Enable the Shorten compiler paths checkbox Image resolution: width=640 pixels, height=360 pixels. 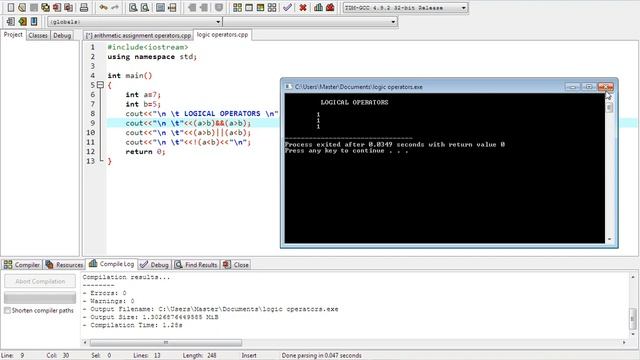[x=7, y=311]
